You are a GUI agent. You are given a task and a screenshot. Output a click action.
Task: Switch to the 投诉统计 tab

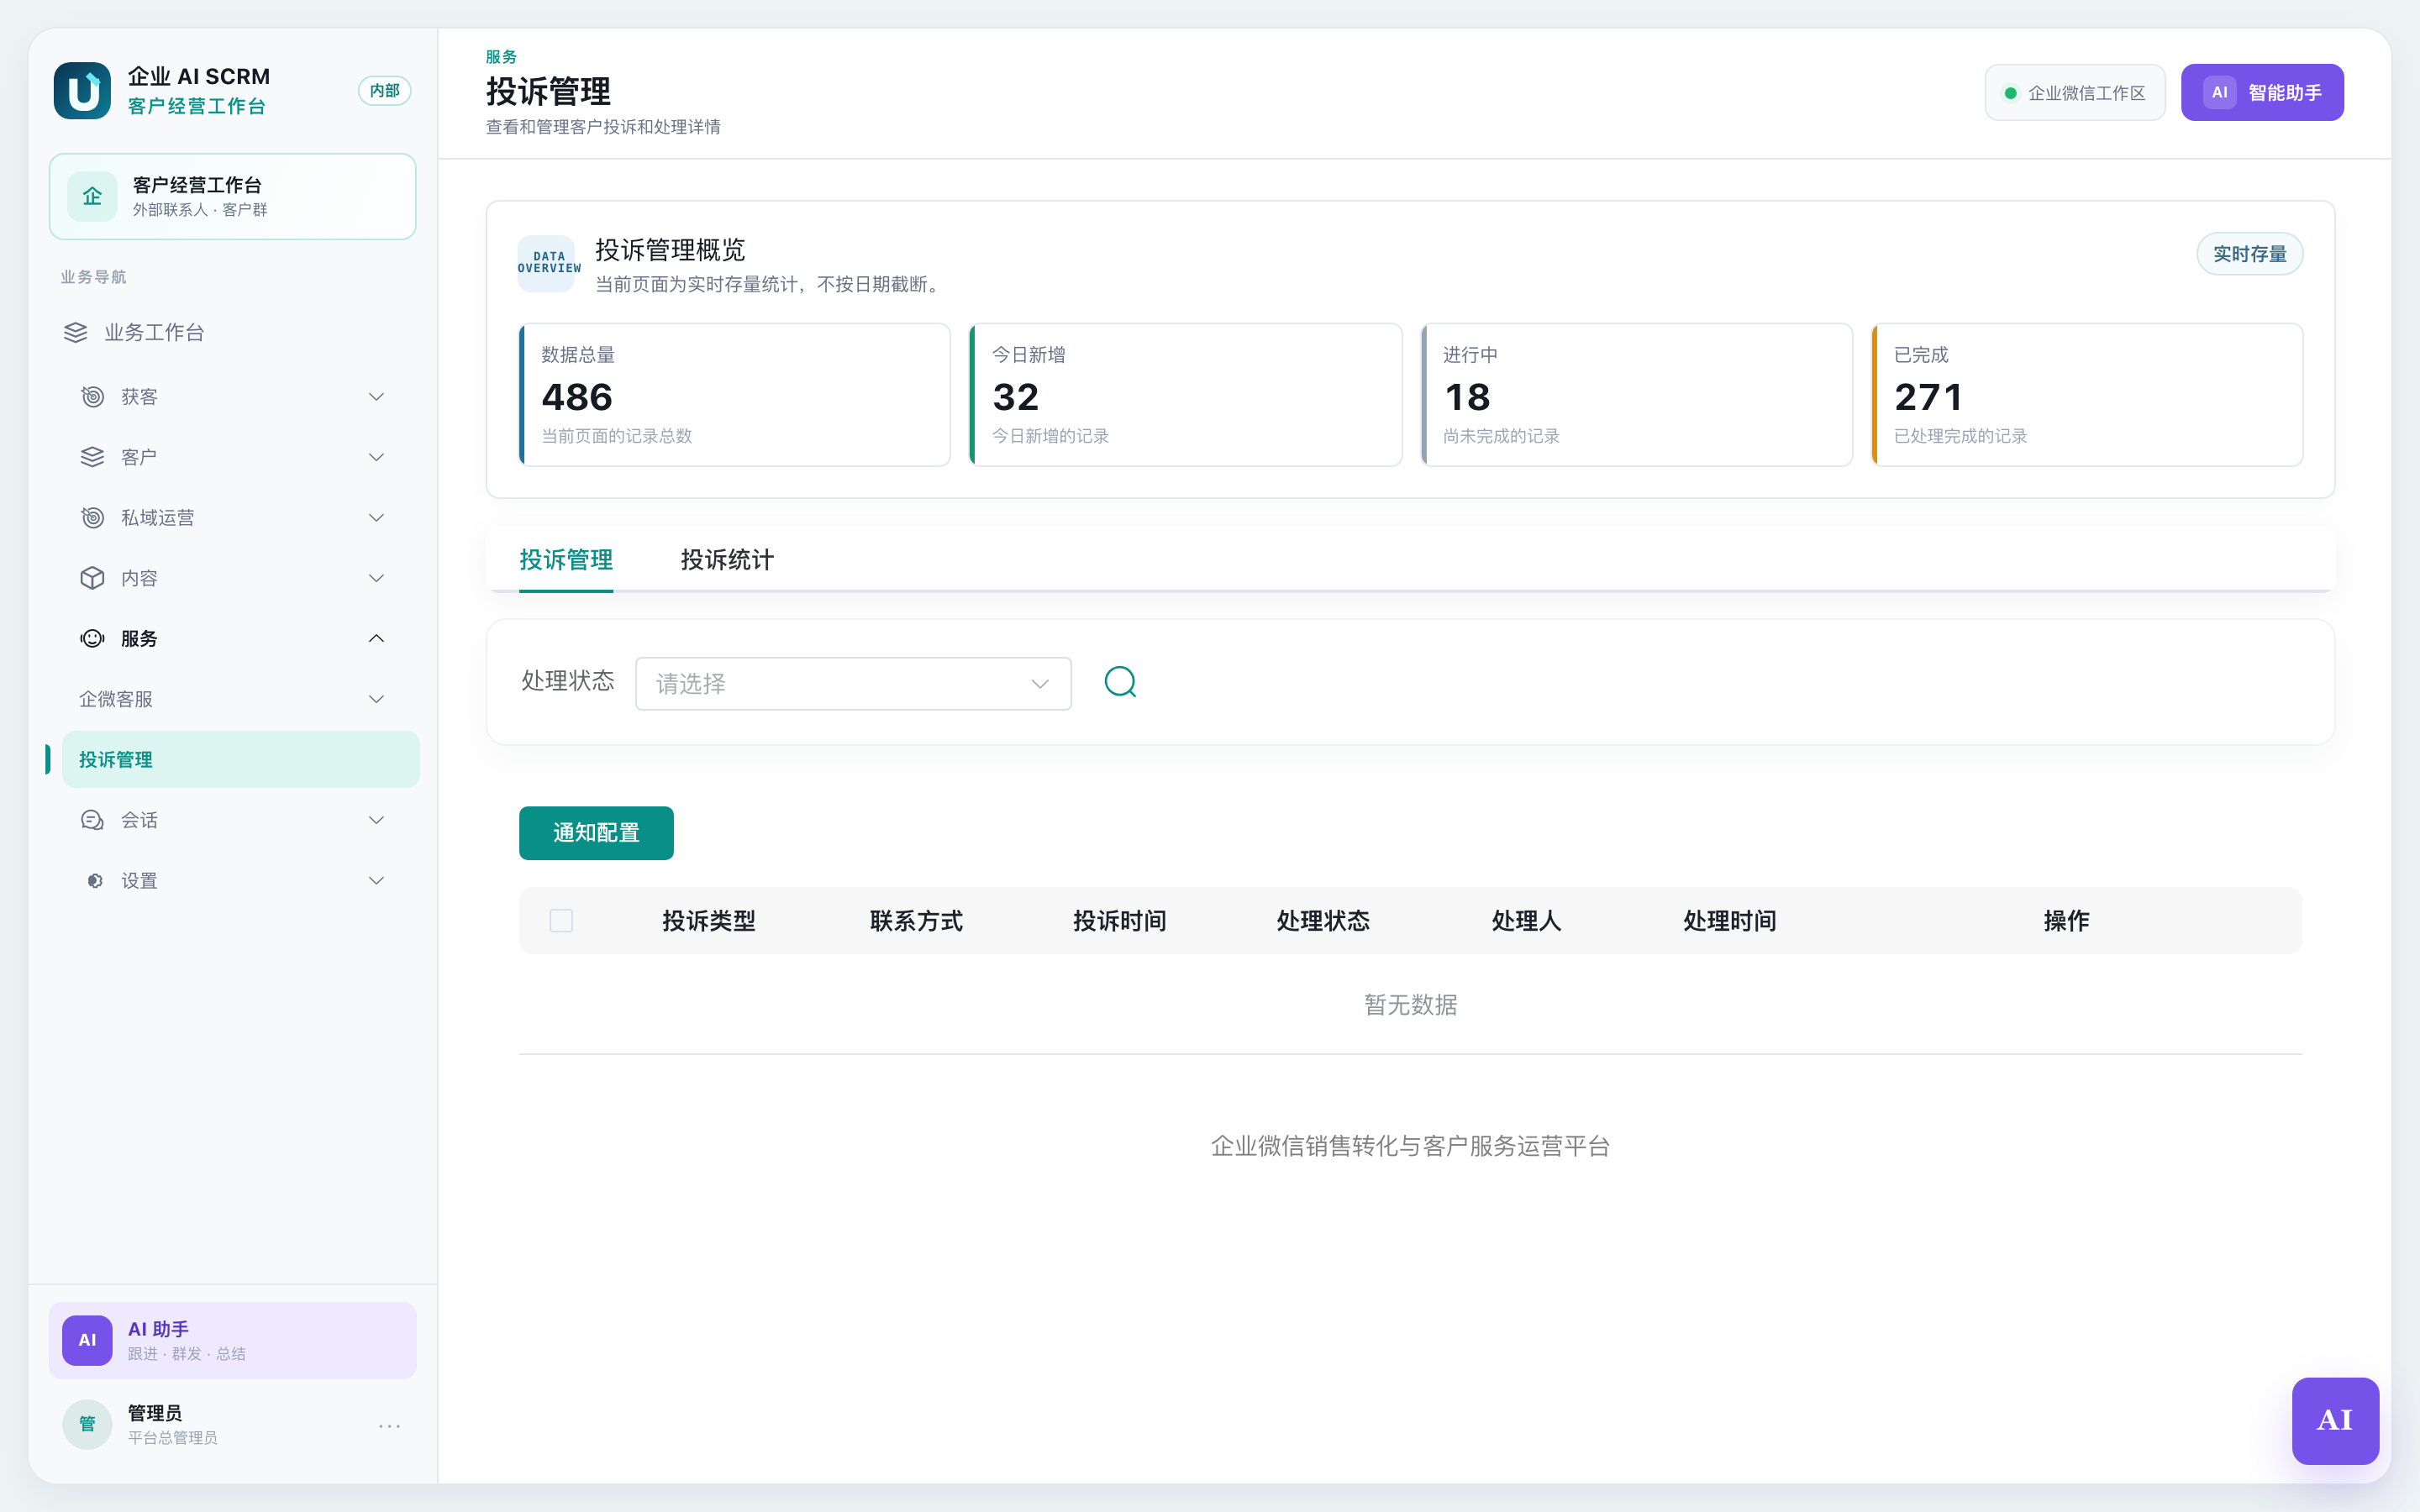727,560
